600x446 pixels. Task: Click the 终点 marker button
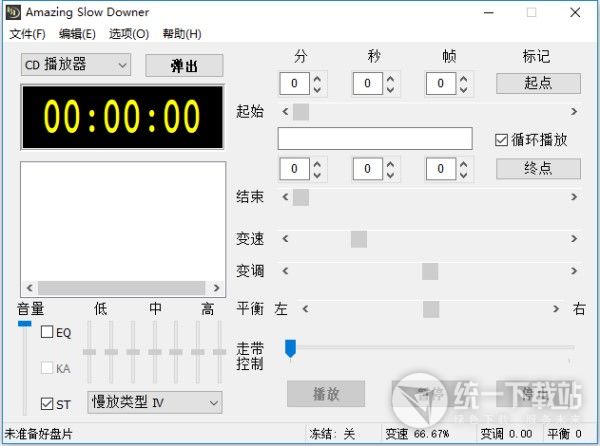click(x=538, y=168)
